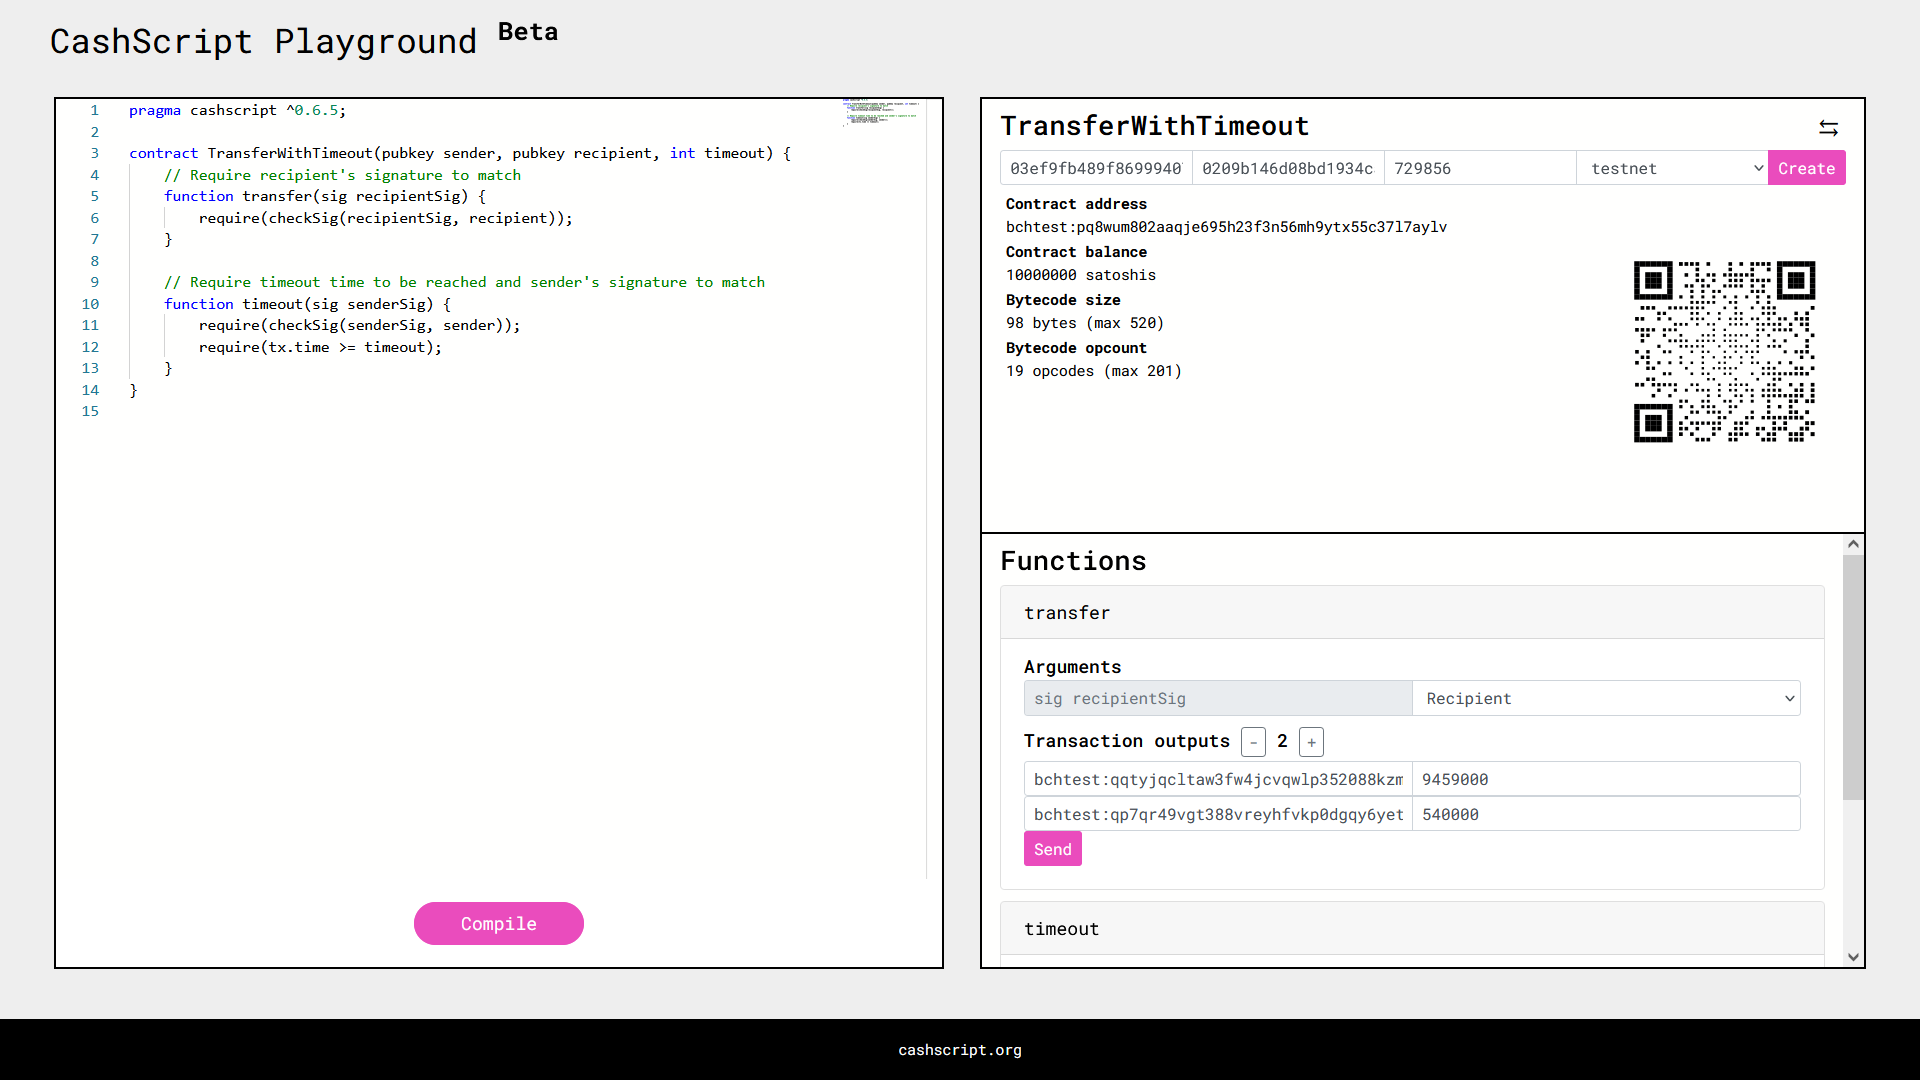Open the testnet network dropdown
Viewport: 1920px width, 1080px height.
(1672, 168)
